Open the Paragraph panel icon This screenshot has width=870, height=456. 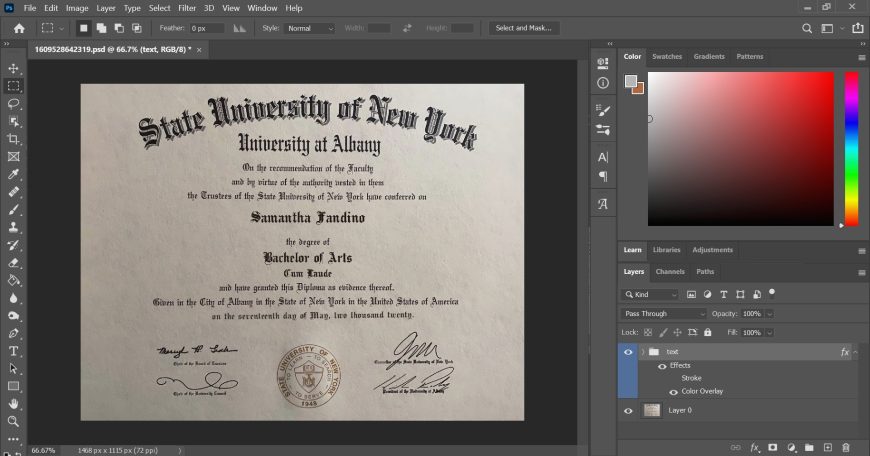(603, 176)
